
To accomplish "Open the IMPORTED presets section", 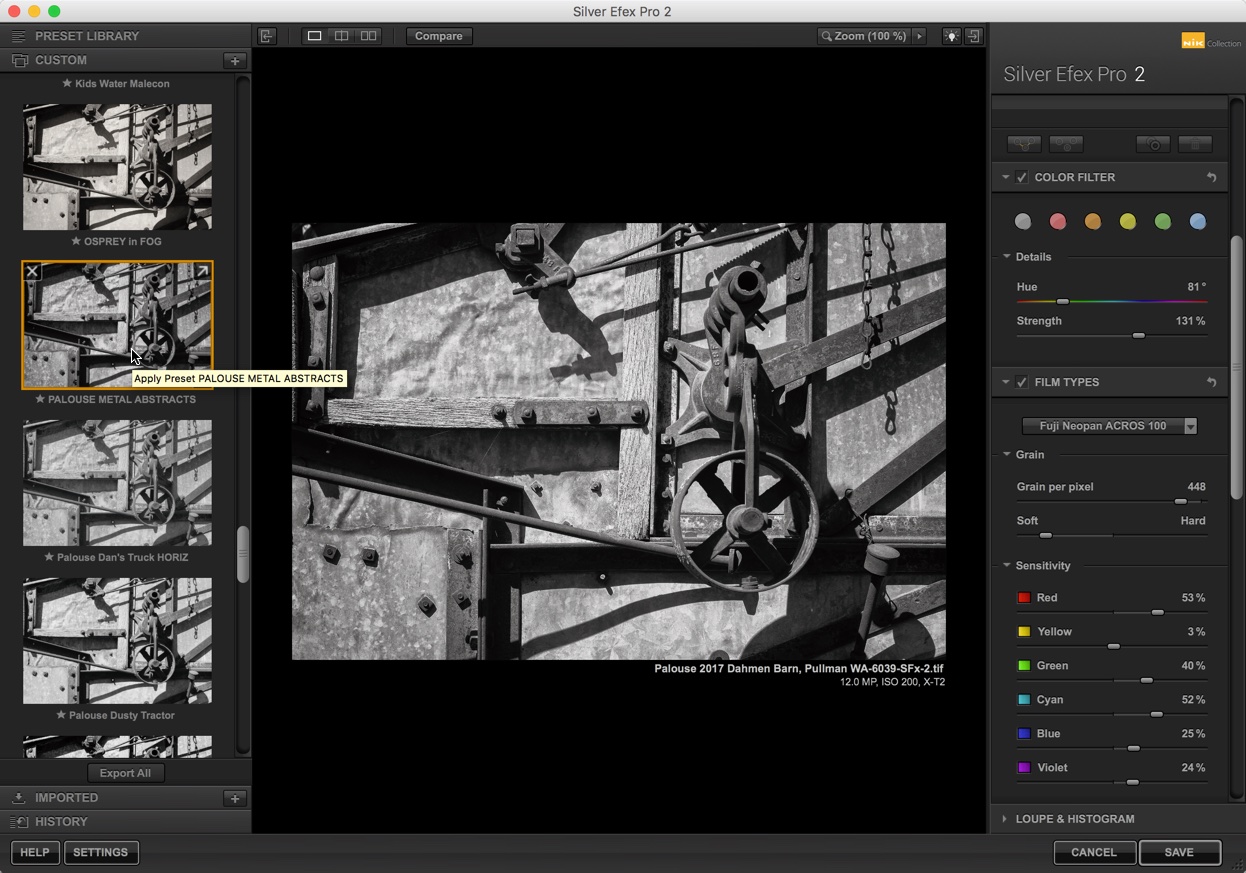I will click(x=66, y=798).
